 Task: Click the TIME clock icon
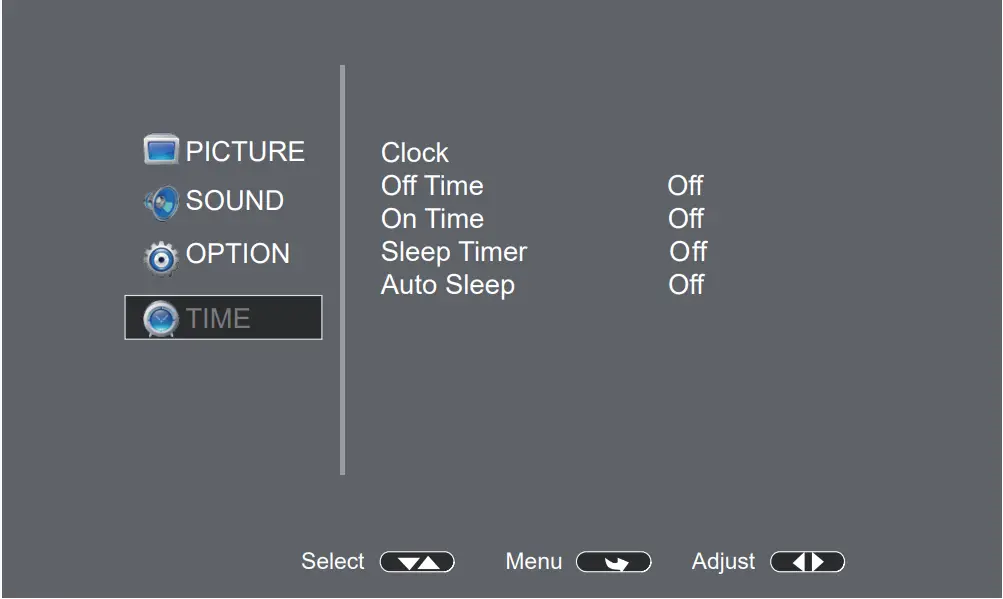[x=161, y=319]
